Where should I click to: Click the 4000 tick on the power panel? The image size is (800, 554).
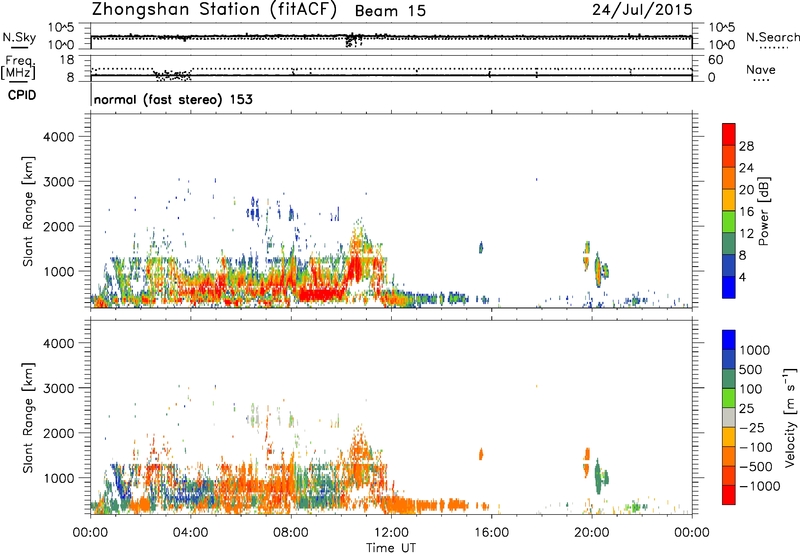[58, 137]
